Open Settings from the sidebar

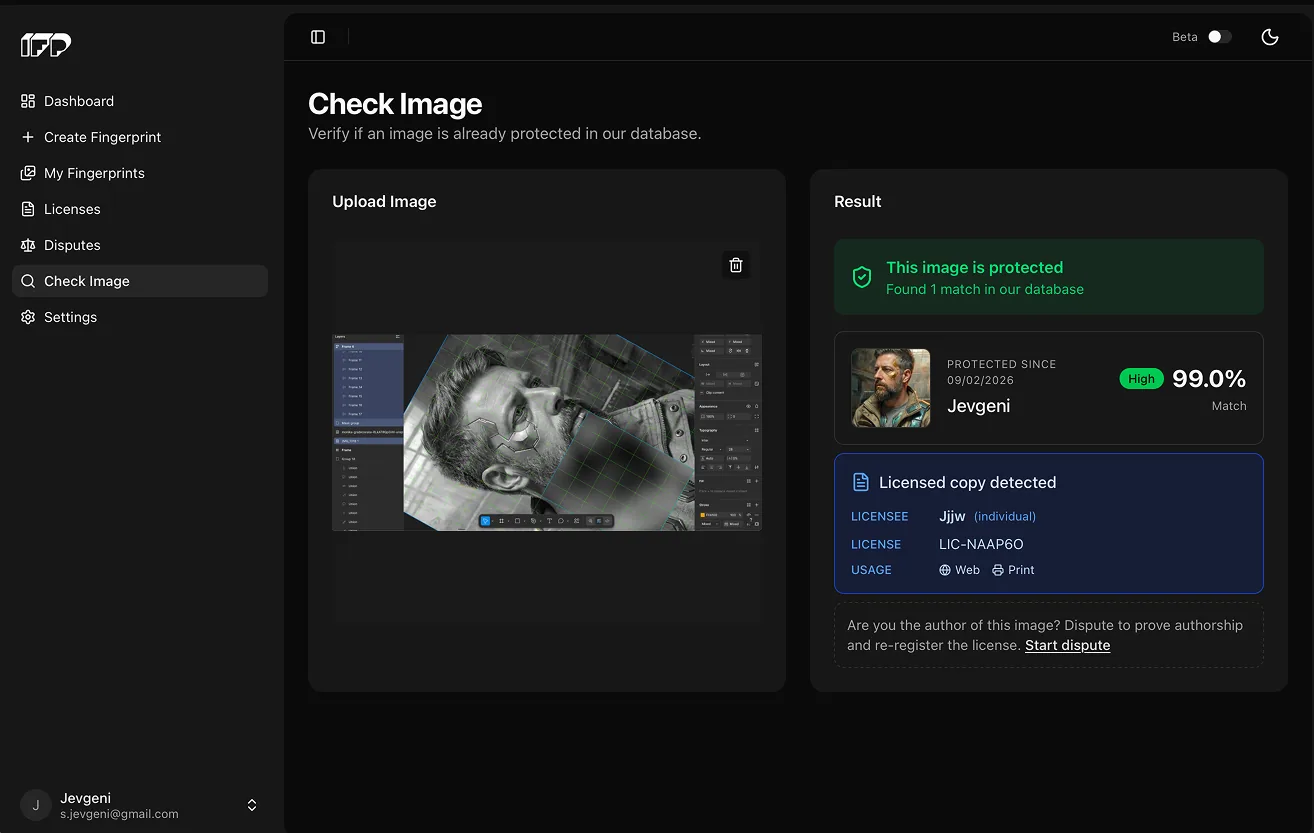(140, 317)
